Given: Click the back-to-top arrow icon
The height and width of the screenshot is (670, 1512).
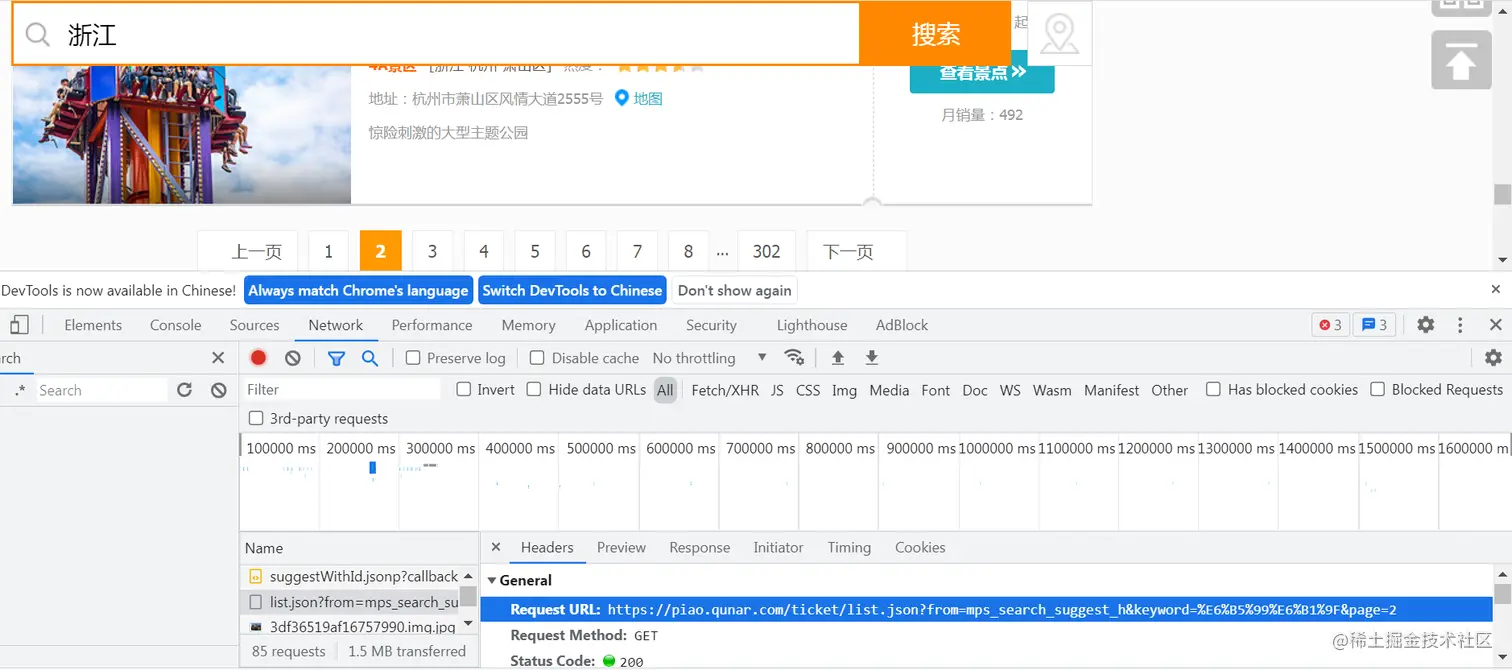Looking at the screenshot, I should point(1461,60).
